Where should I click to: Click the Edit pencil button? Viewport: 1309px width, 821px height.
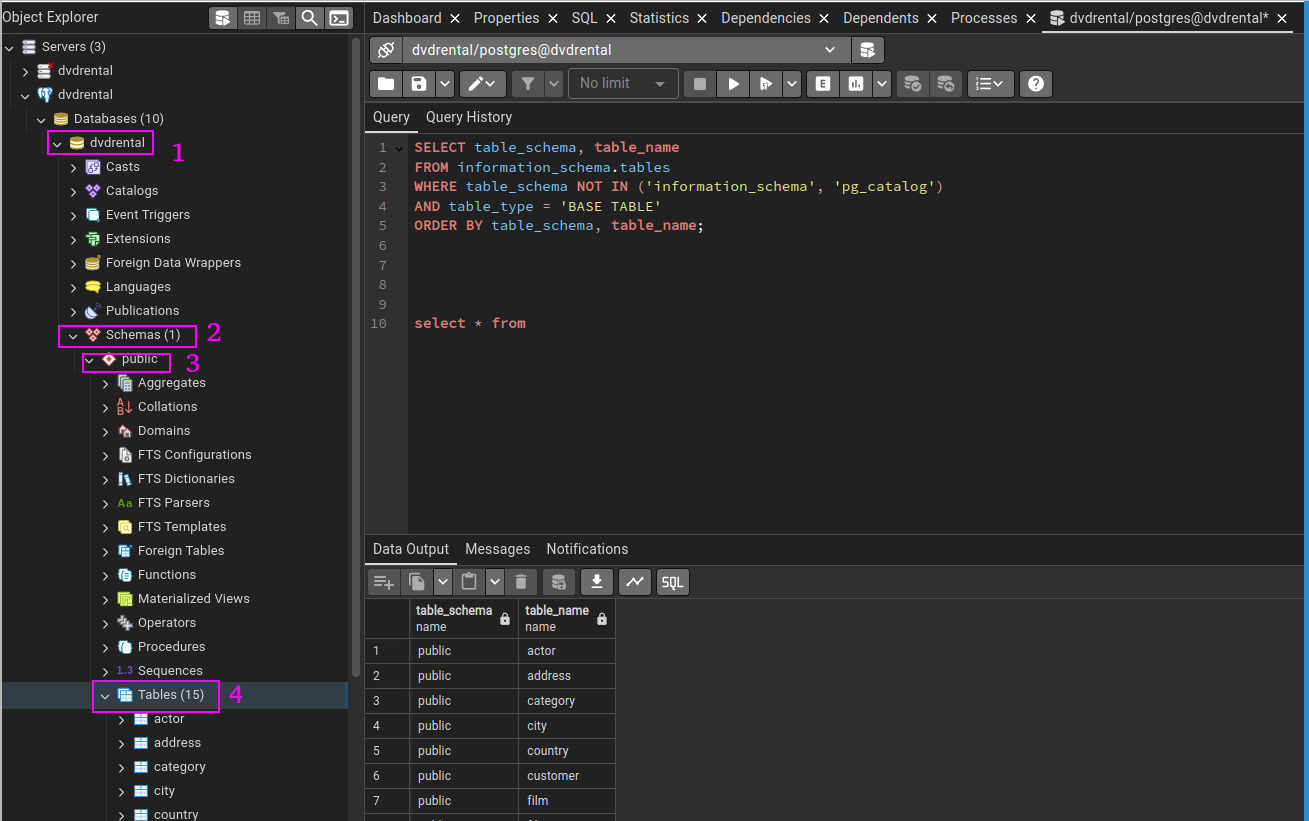(483, 84)
